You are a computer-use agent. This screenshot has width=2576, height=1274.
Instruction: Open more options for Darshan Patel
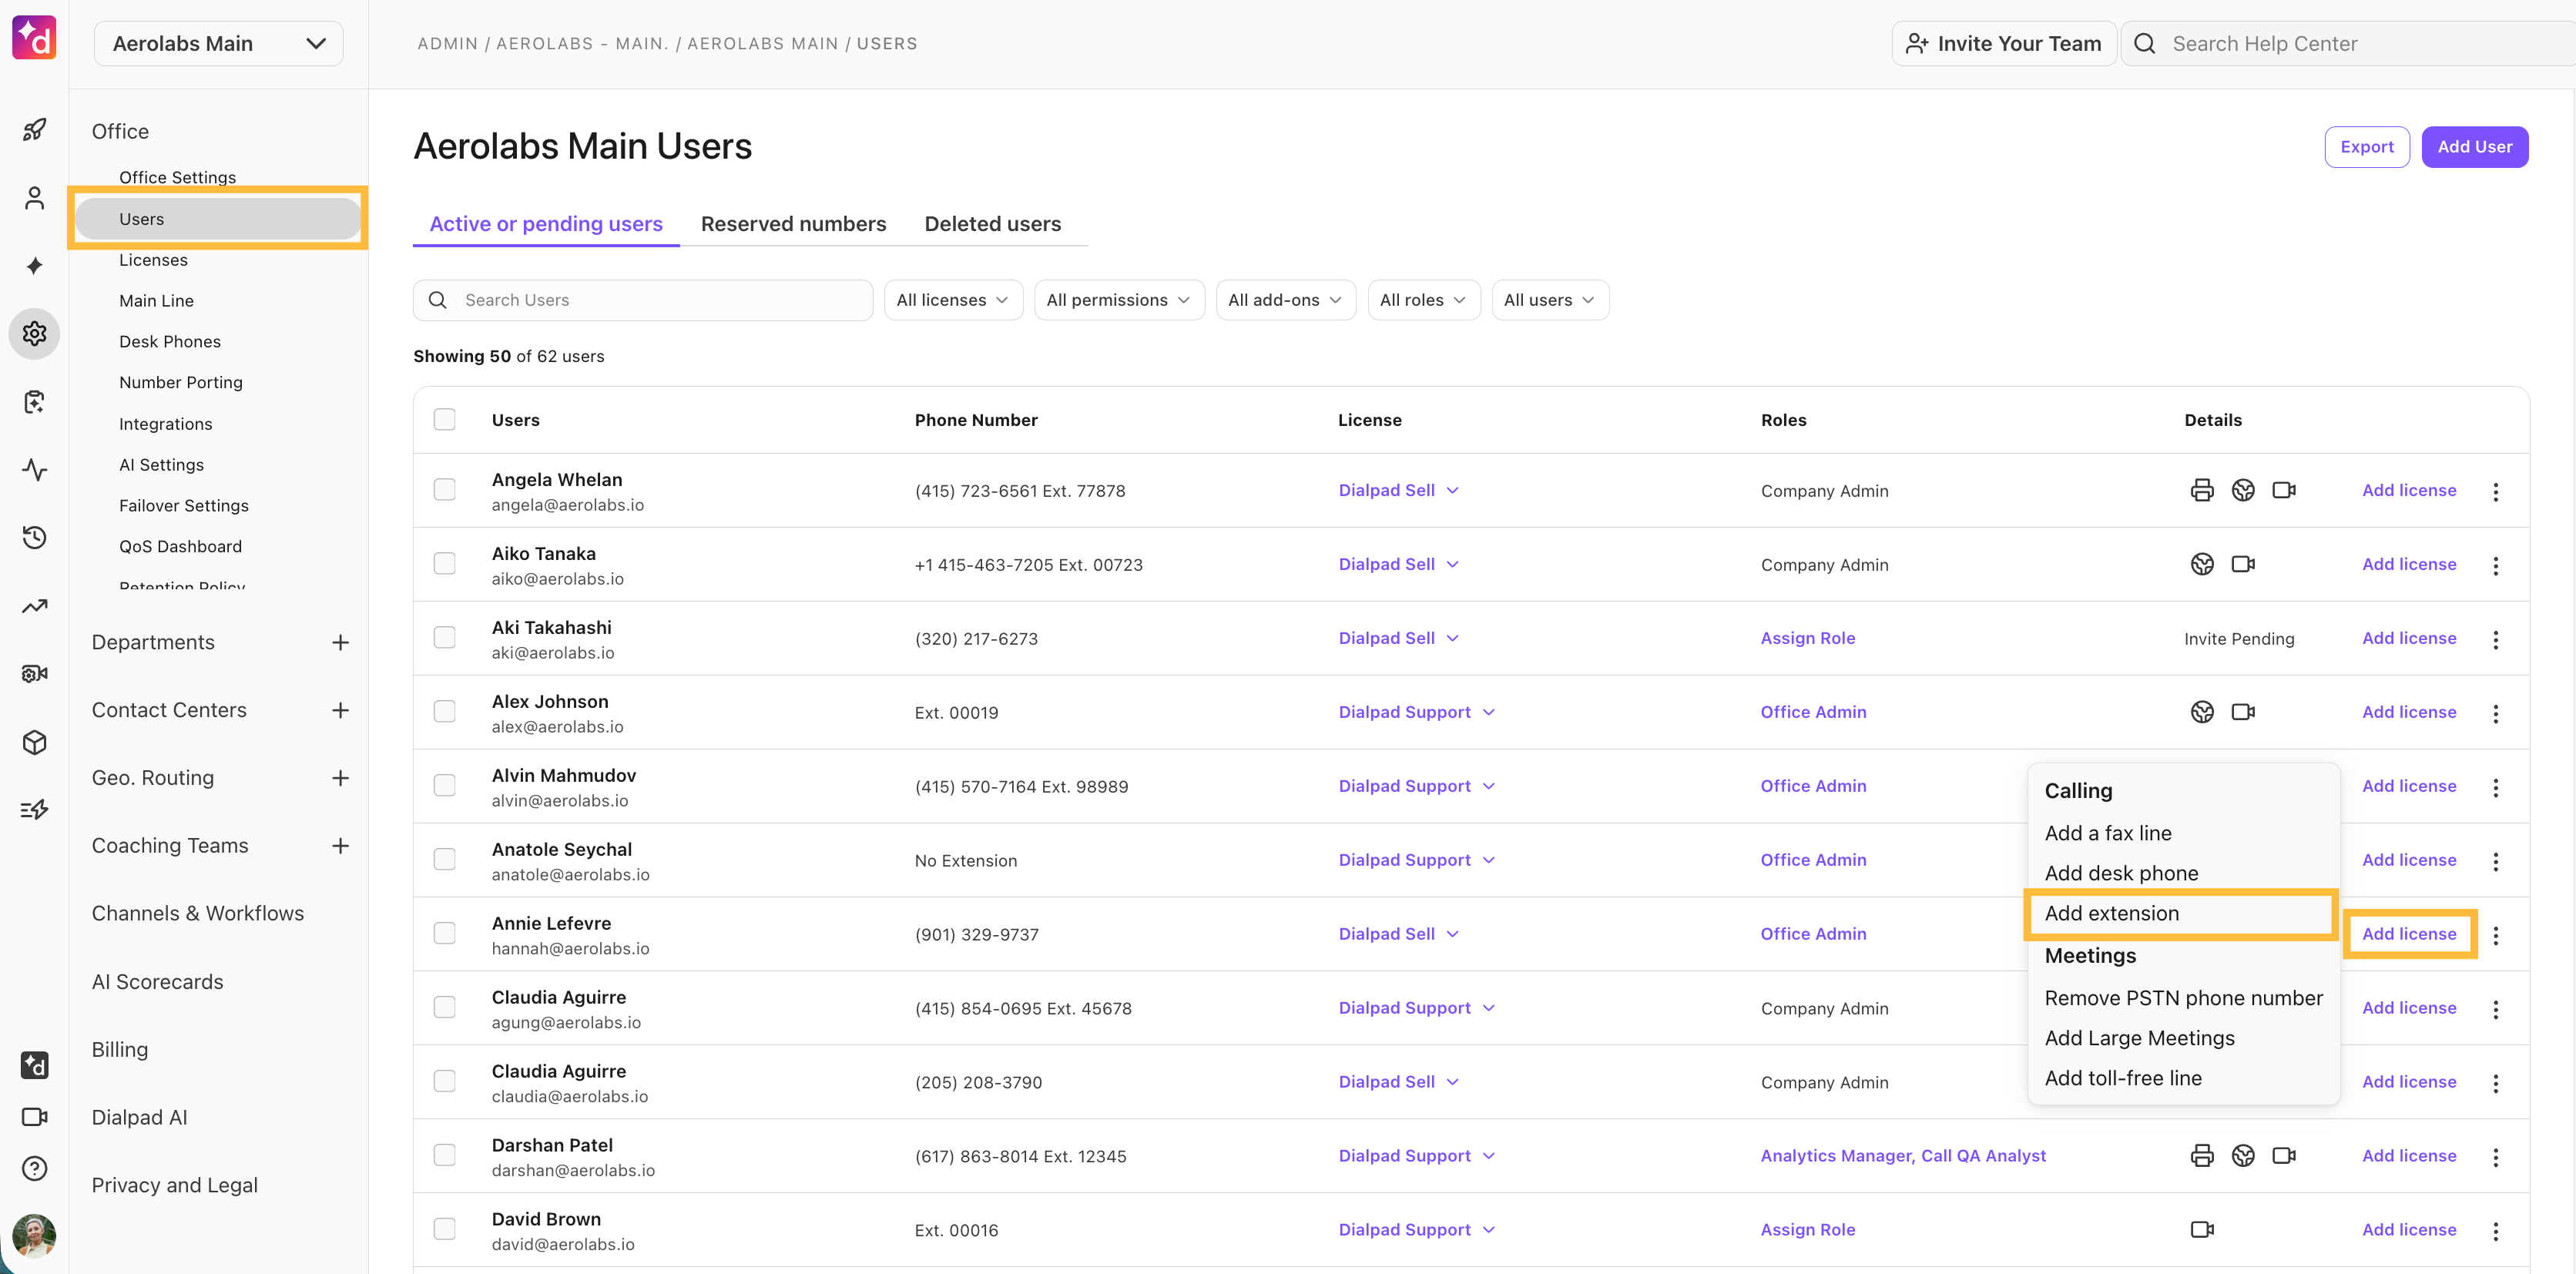pyautogui.click(x=2496, y=1157)
